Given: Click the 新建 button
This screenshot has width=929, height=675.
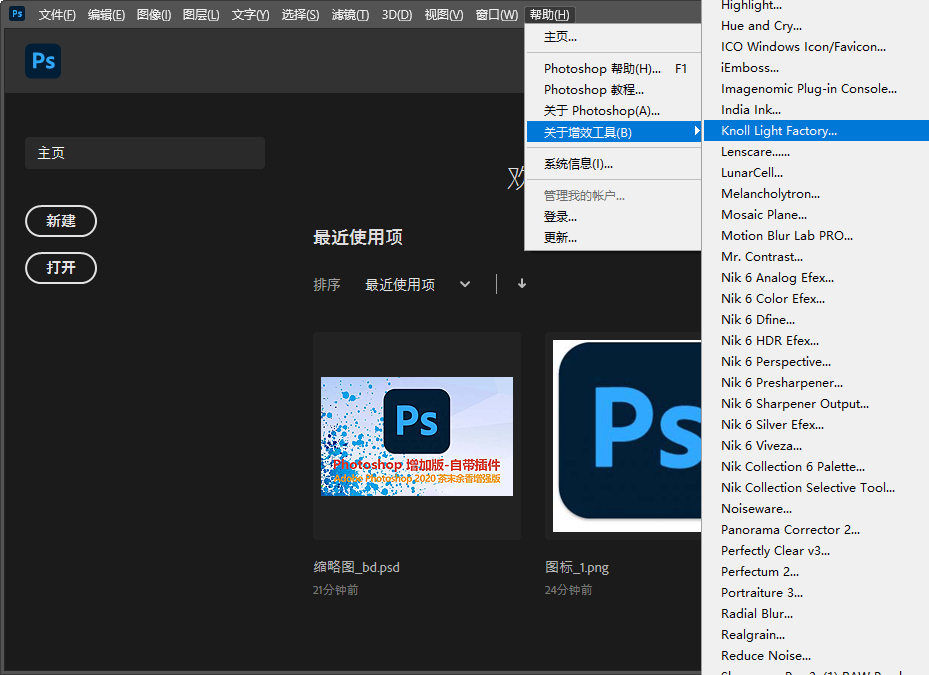Looking at the screenshot, I should [61, 221].
